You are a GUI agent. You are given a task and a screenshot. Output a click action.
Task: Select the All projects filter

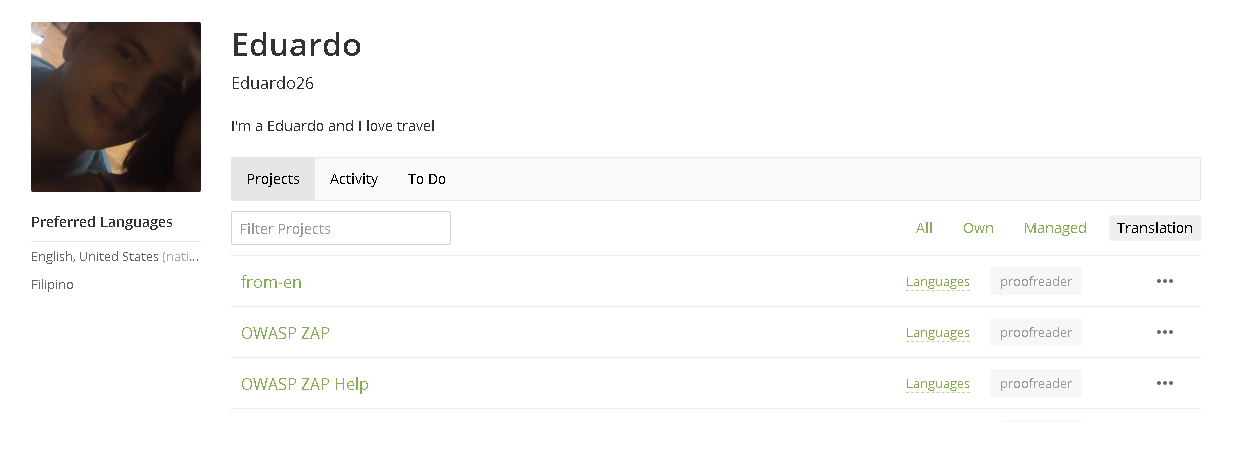(x=924, y=228)
